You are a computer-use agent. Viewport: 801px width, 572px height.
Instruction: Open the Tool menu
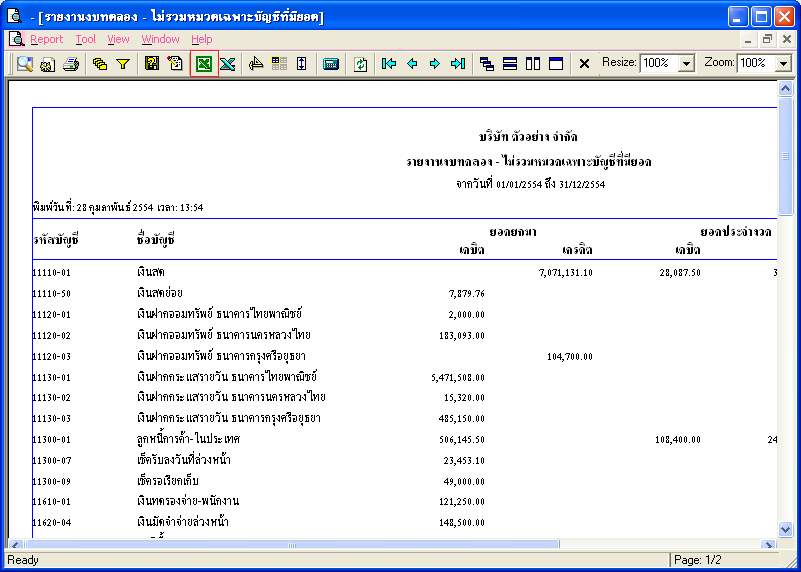click(86, 39)
